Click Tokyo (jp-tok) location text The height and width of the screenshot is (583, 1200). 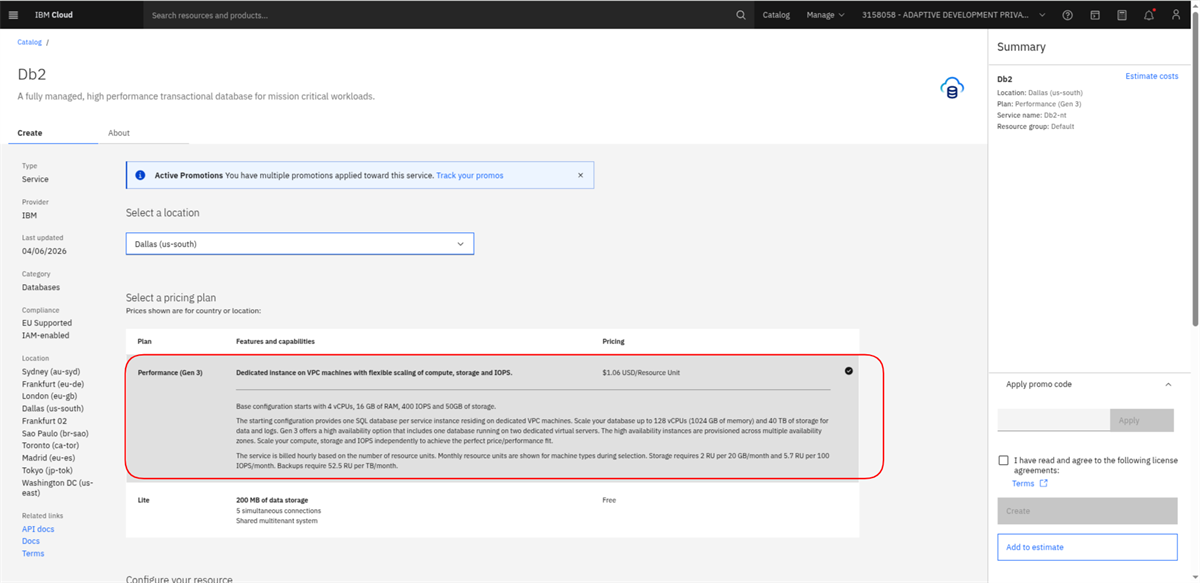pyautogui.click(x=48, y=470)
